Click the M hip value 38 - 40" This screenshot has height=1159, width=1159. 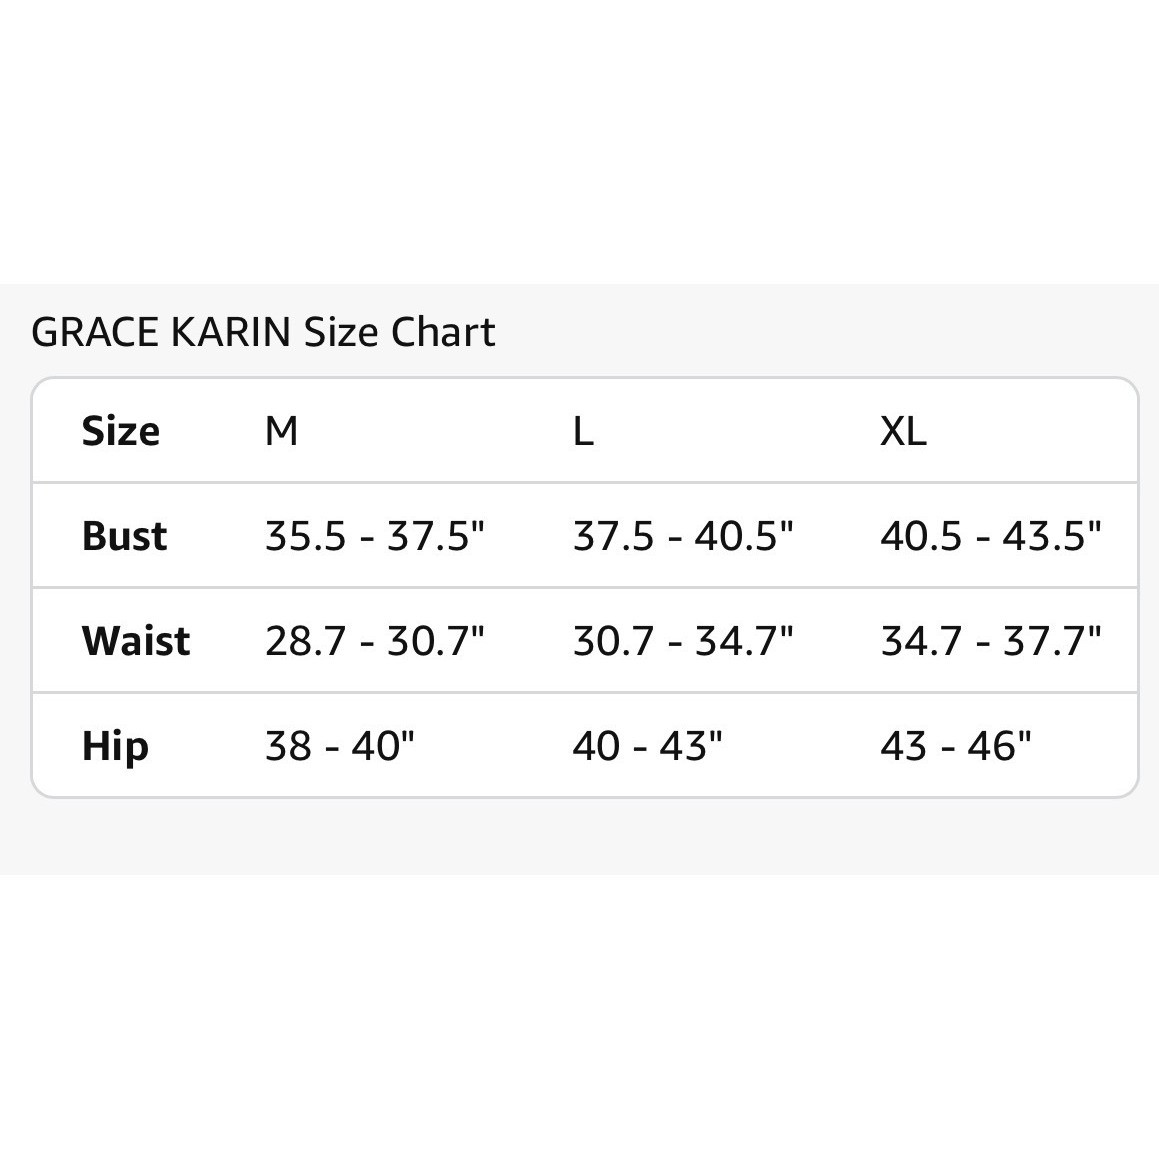pos(340,746)
